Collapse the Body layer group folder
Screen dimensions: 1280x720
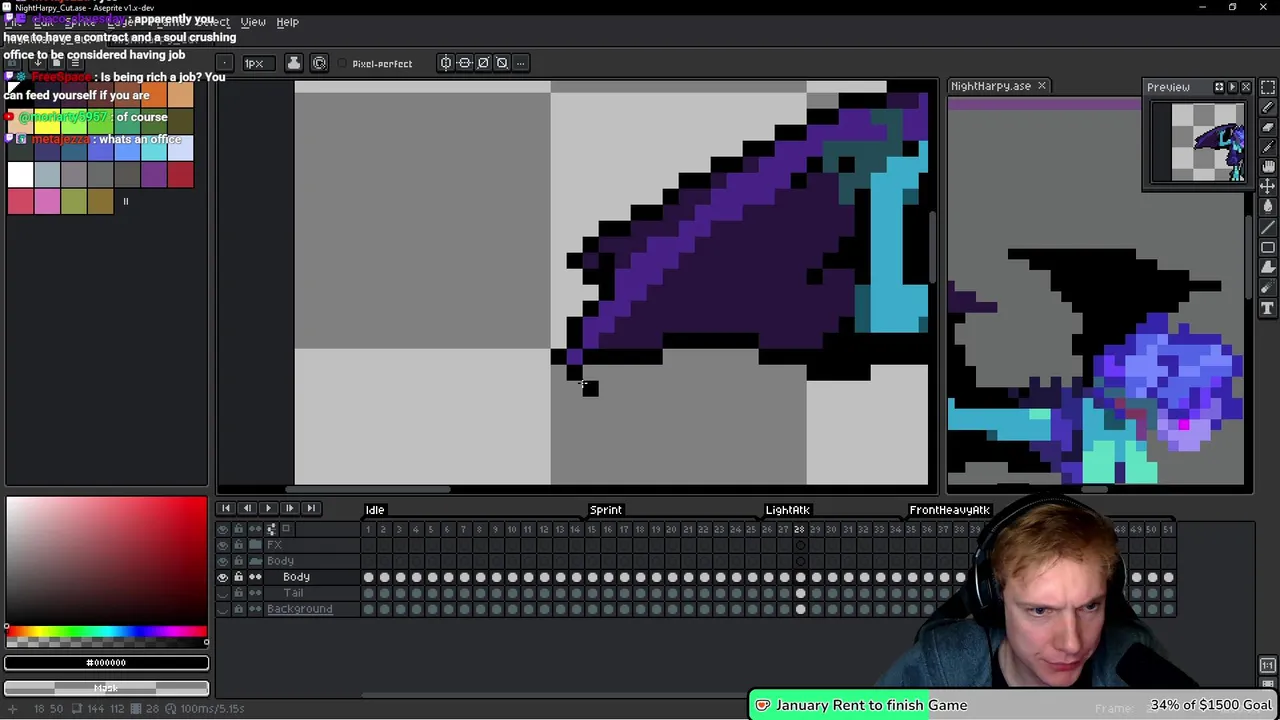[255, 561]
